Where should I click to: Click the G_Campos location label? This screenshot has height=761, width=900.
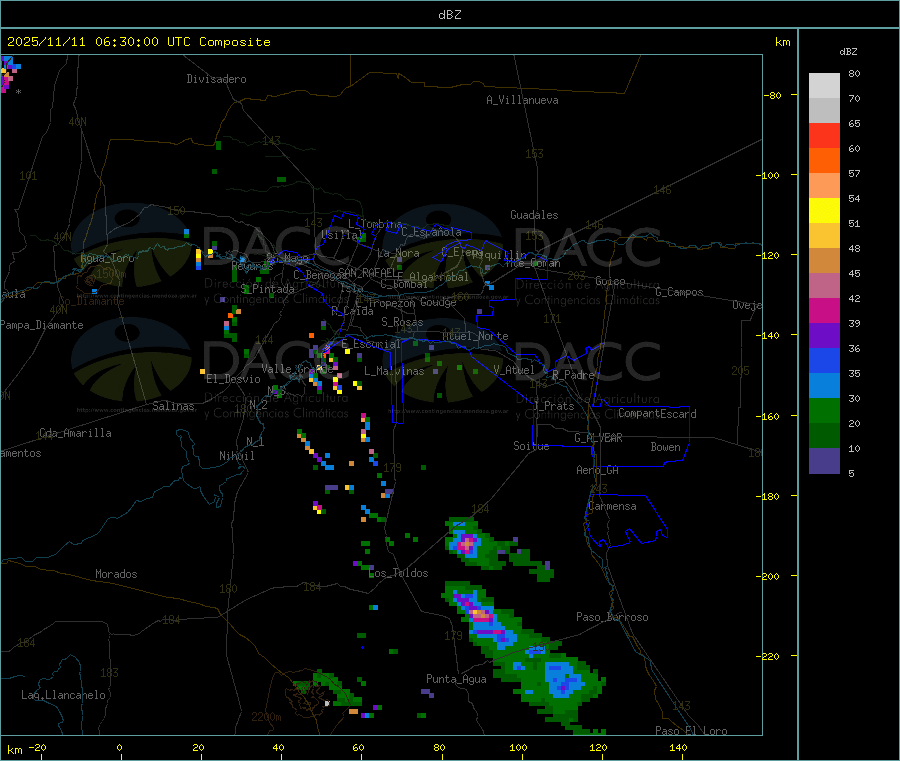click(x=680, y=292)
